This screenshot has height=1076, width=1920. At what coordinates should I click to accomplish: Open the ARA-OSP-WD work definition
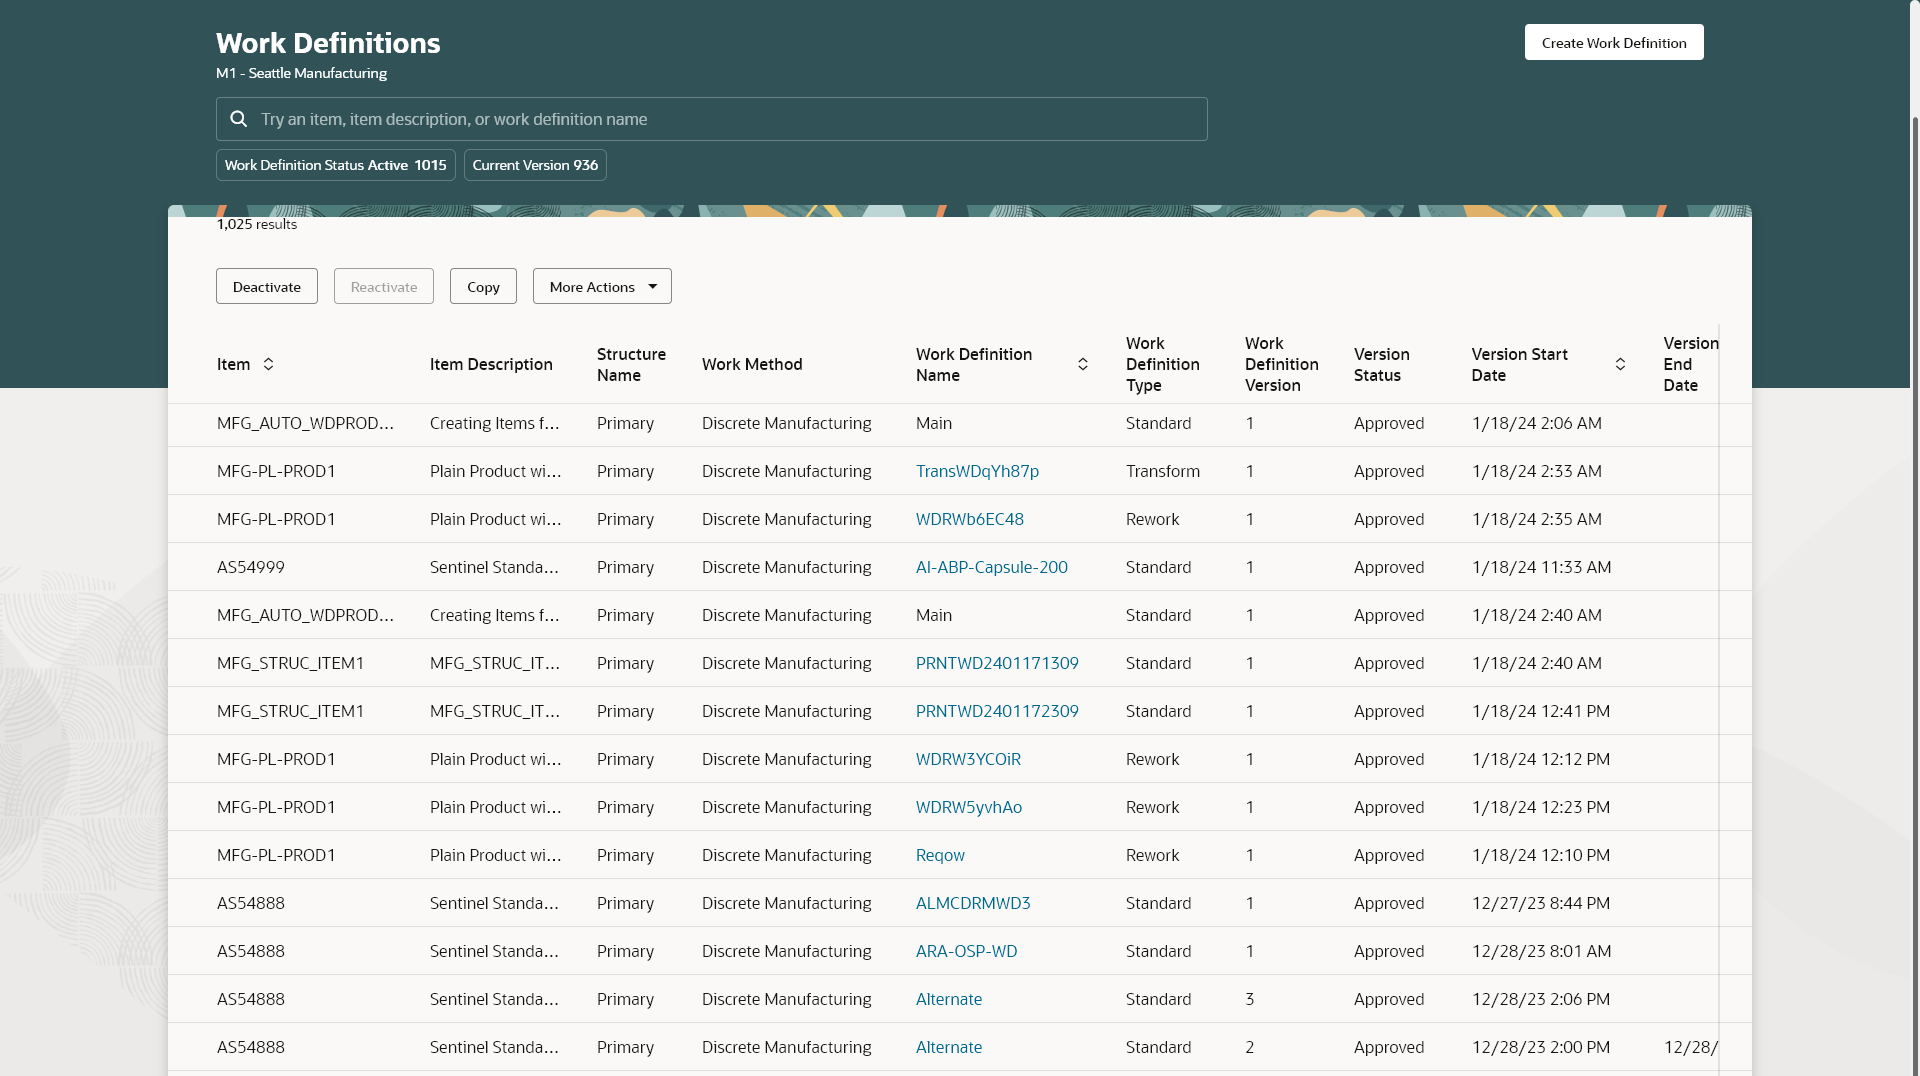pyautogui.click(x=966, y=951)
